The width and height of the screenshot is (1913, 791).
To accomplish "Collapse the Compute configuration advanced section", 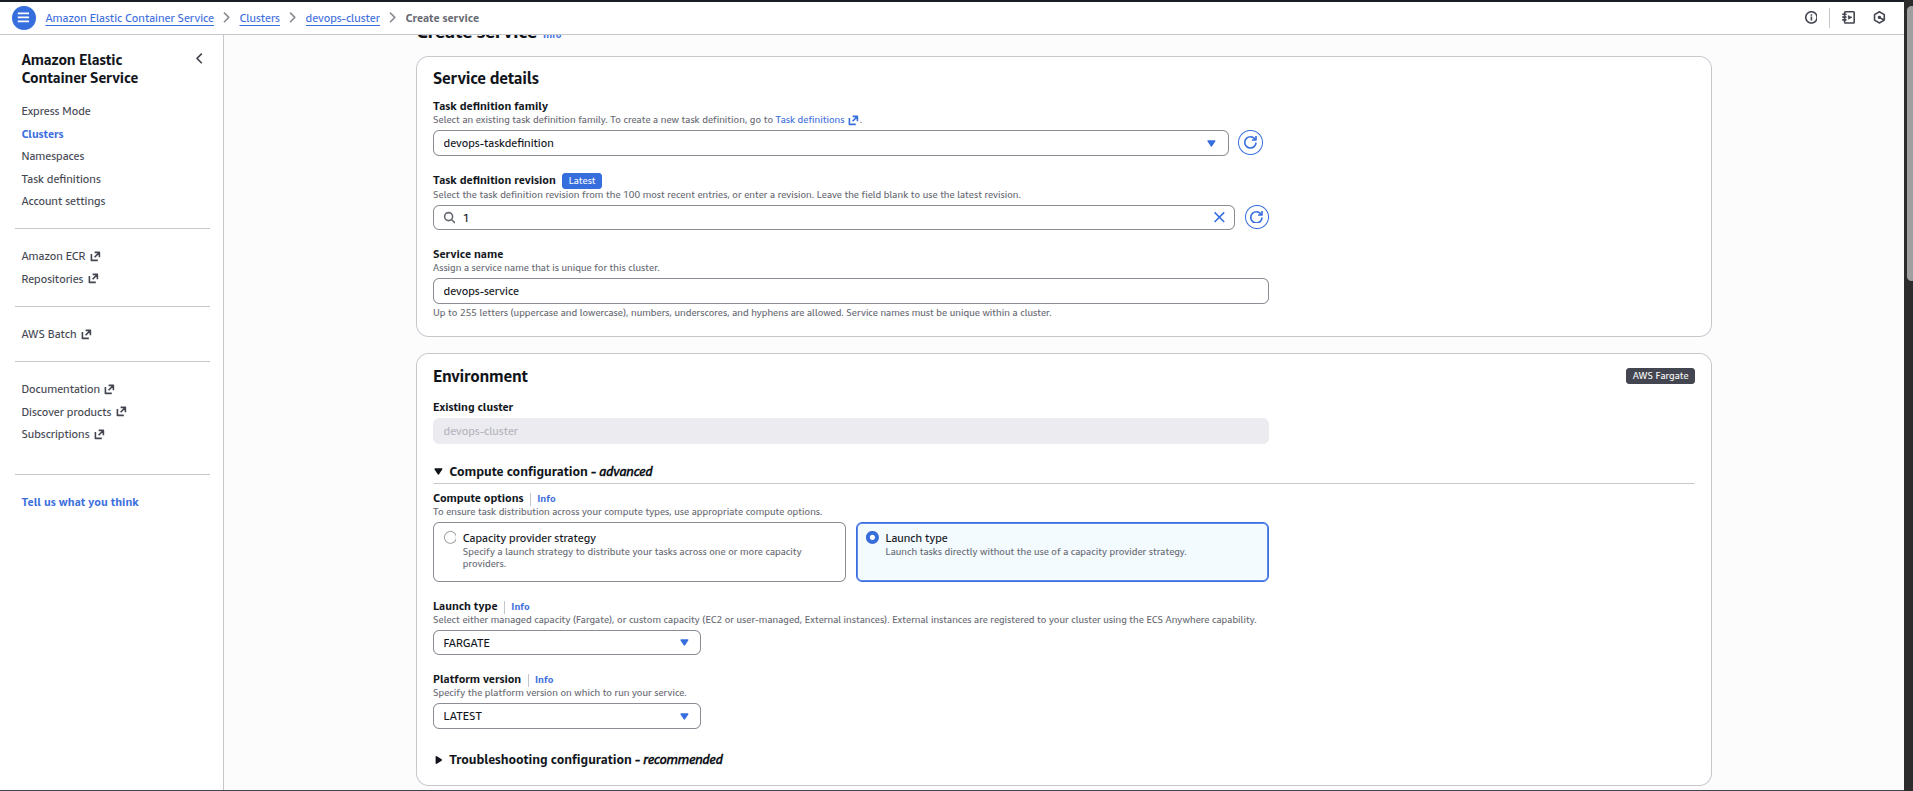I will click(x=542, y=471).
